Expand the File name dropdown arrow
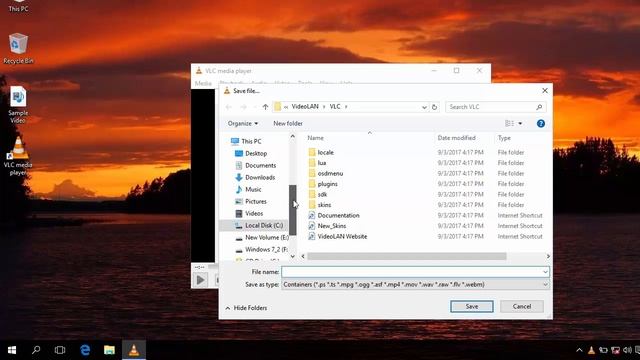Viewport: 640px width, 360px height. [x=545, y=272]
